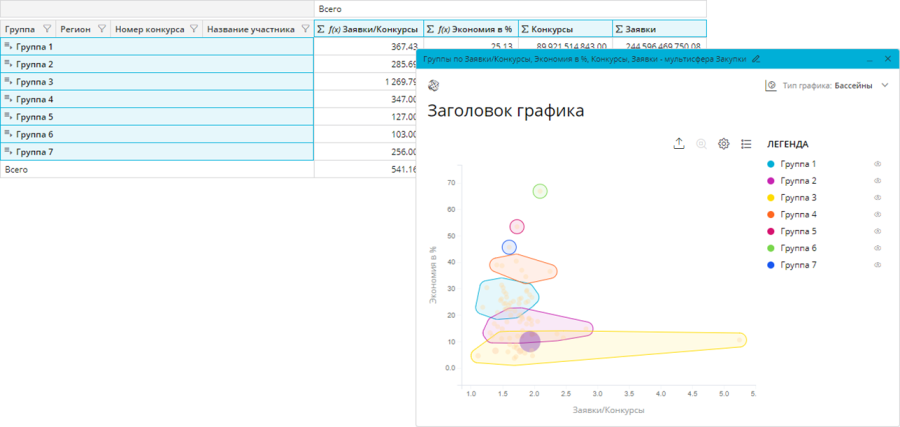Open the filter on Регион column
900x427 pixels.
(101, 30)
